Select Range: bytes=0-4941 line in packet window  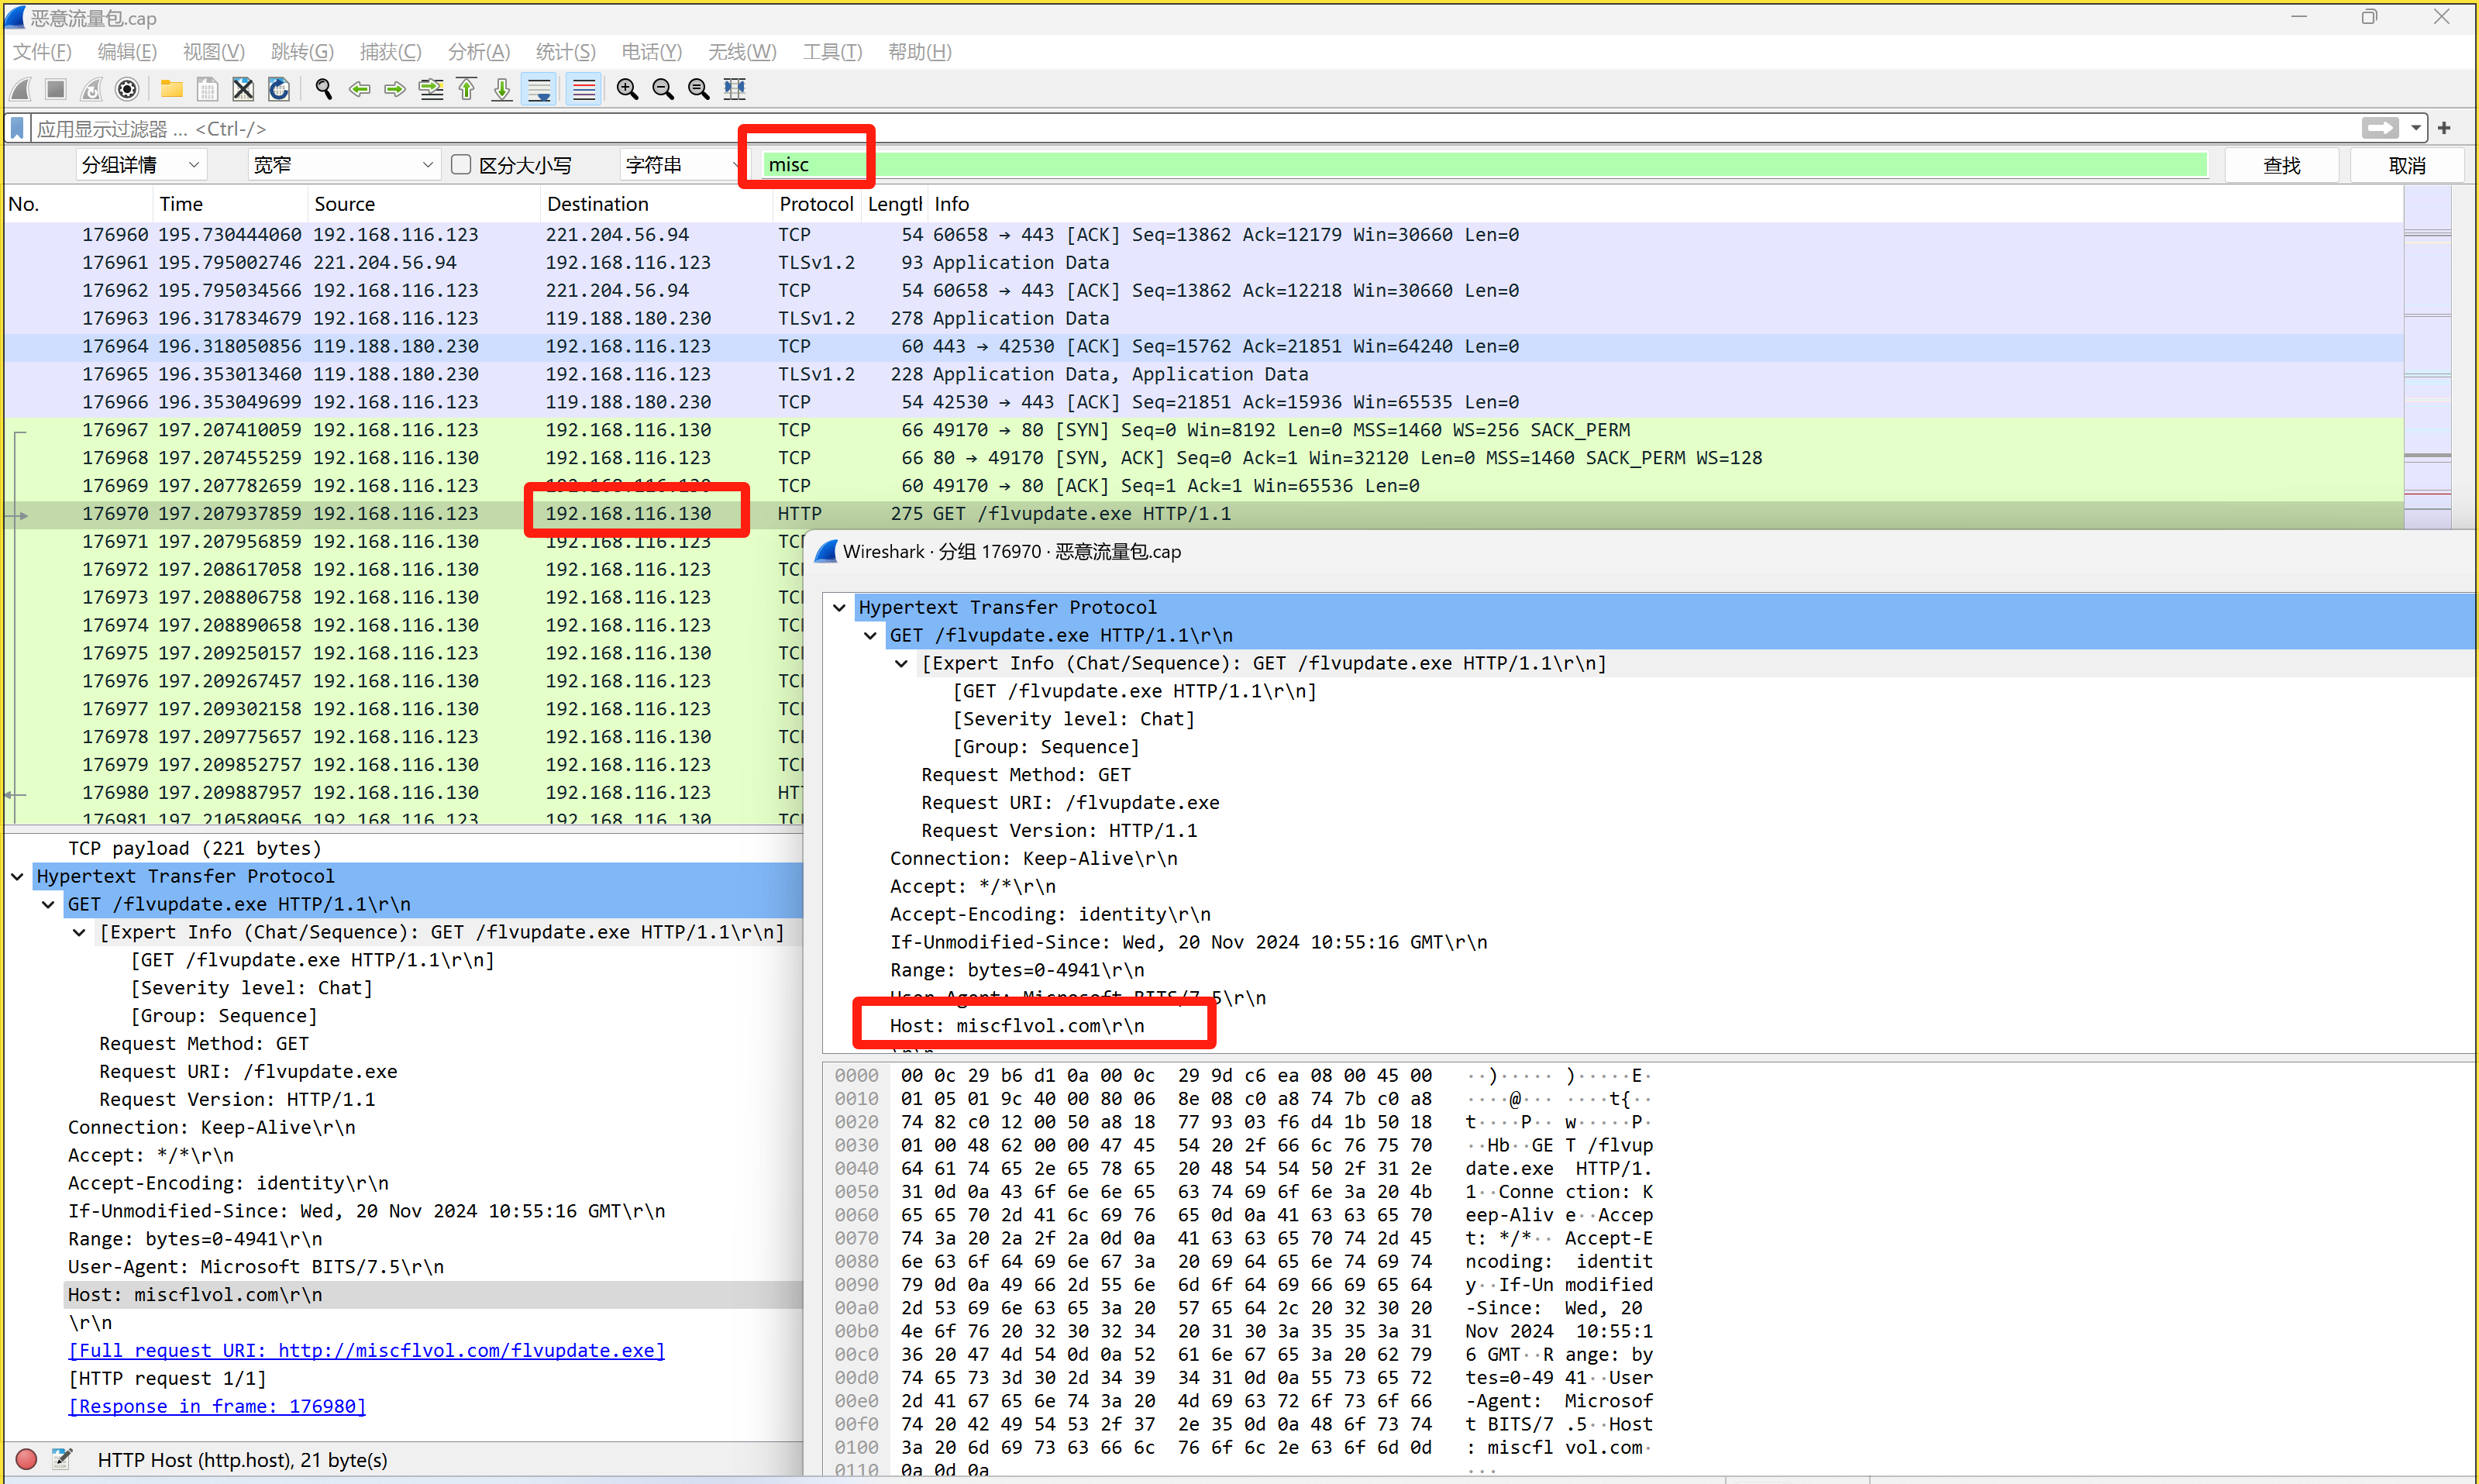pos(1017,970)
